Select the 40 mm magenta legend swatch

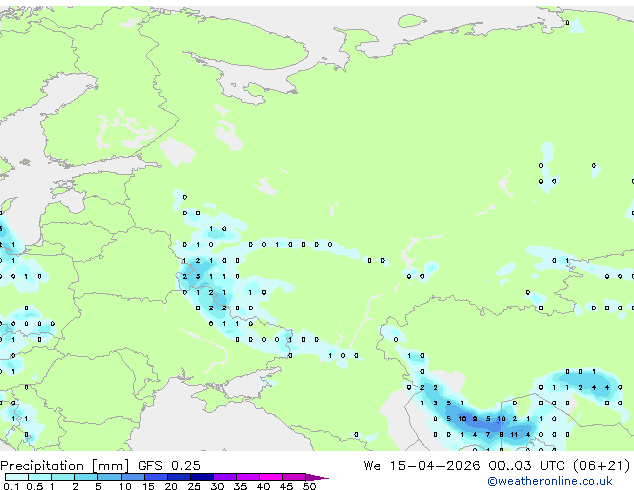click(271, 477)
